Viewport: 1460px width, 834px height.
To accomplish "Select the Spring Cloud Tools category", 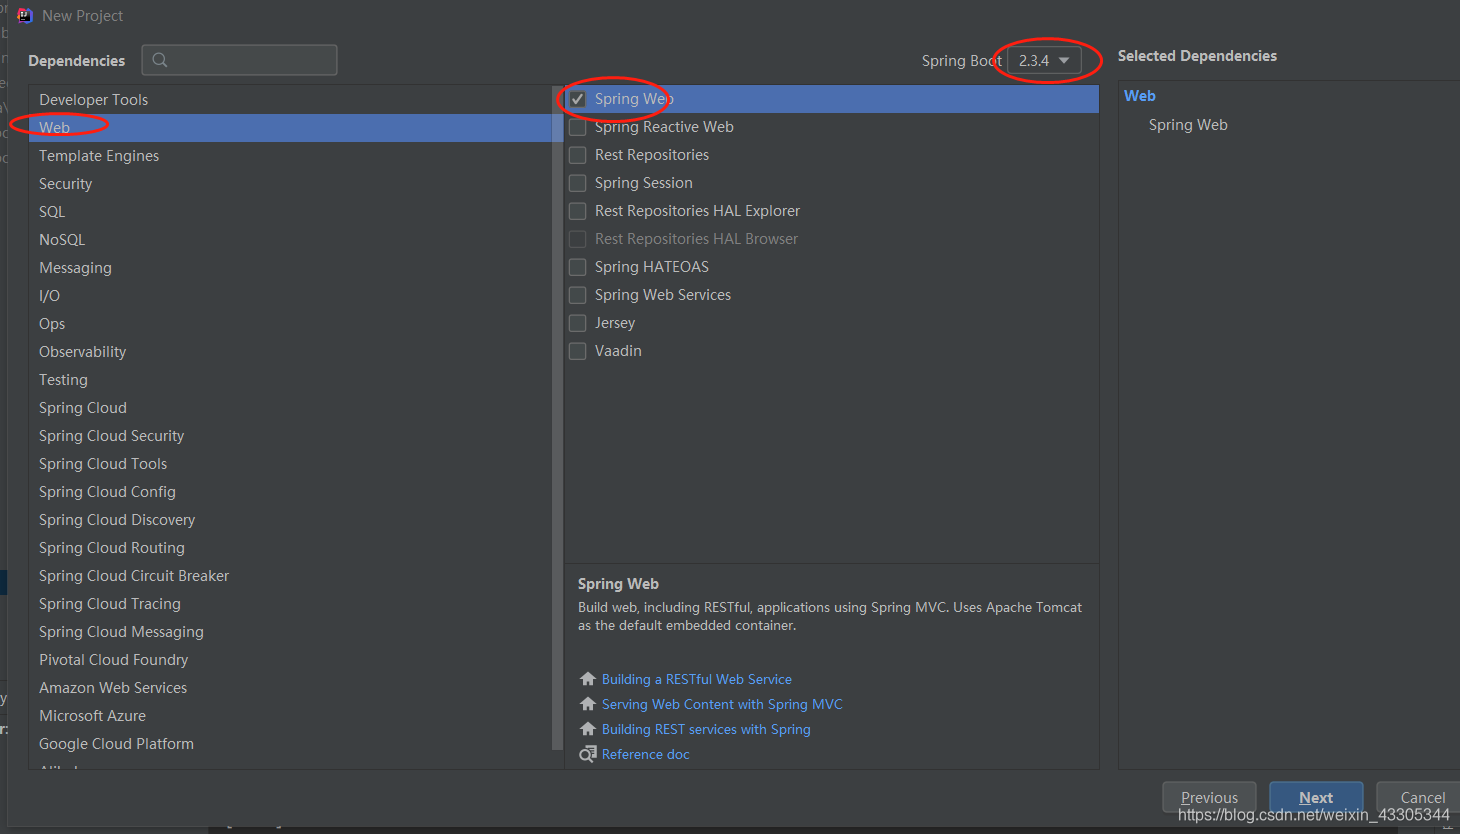I will point(290,464).
